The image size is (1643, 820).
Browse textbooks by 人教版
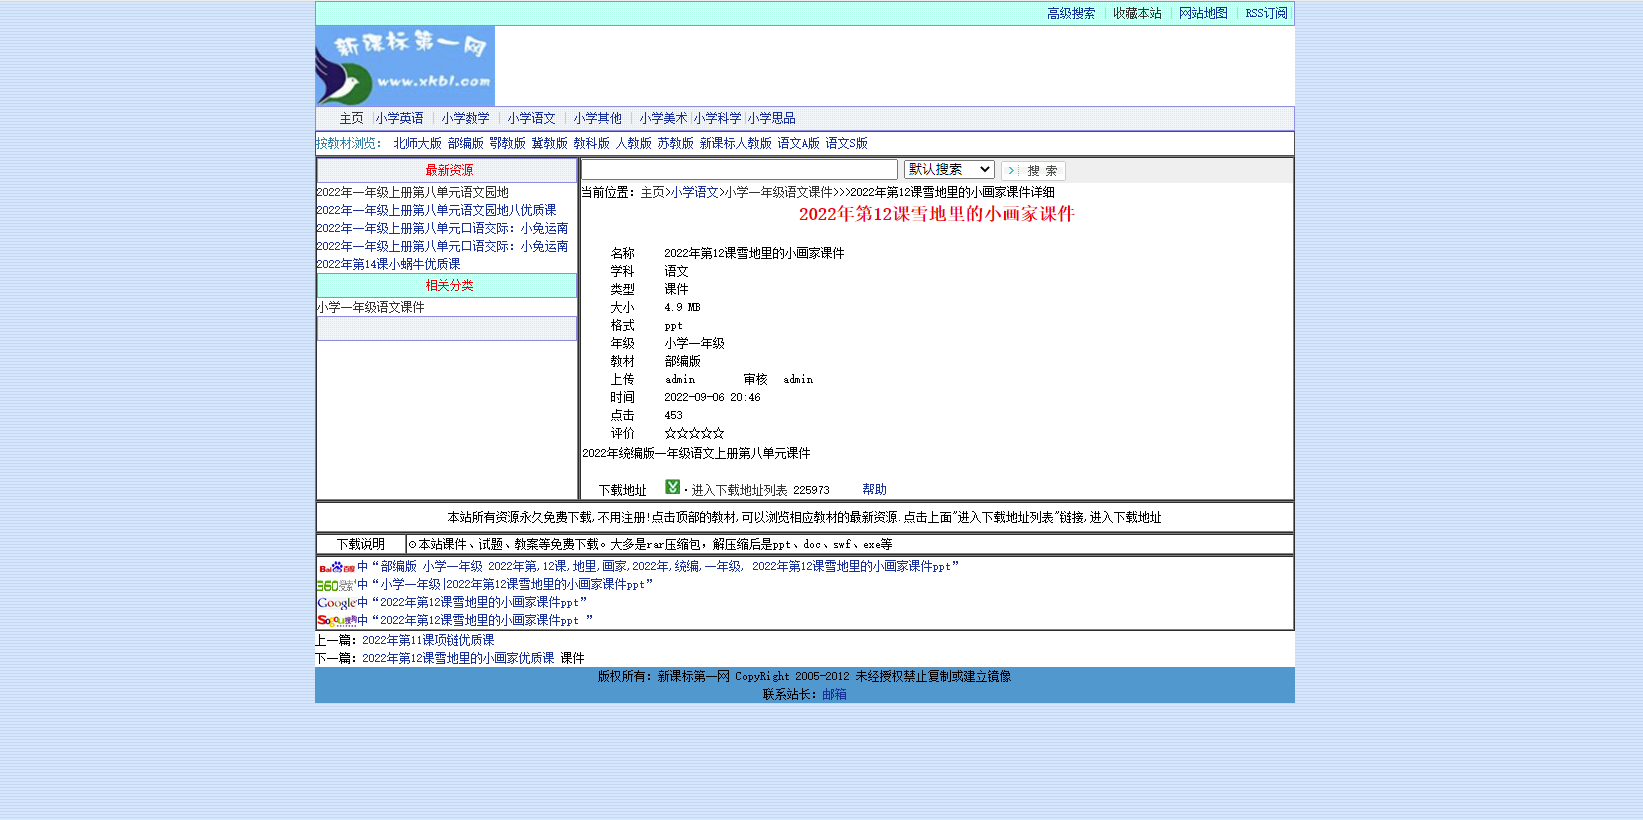pos(634,144)
